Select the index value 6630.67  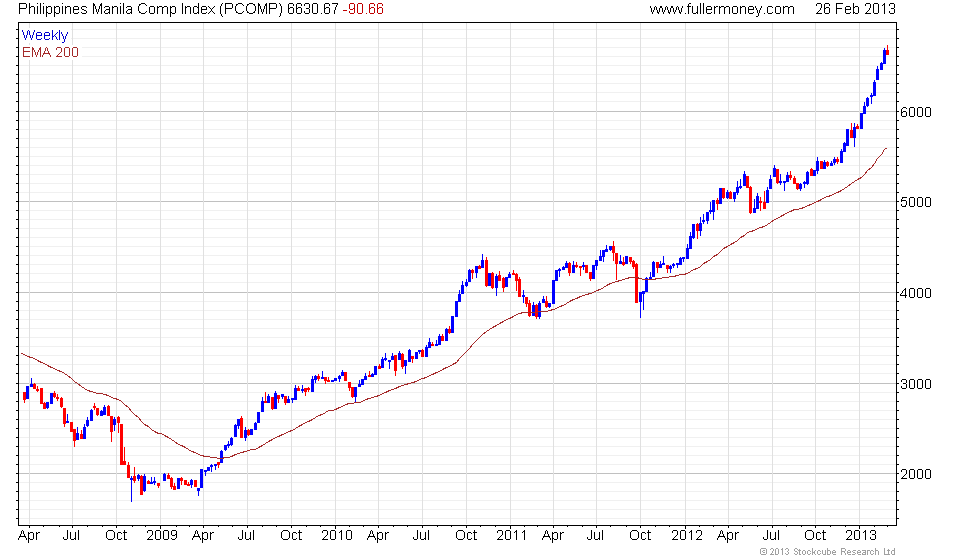(x=312, y=9)
